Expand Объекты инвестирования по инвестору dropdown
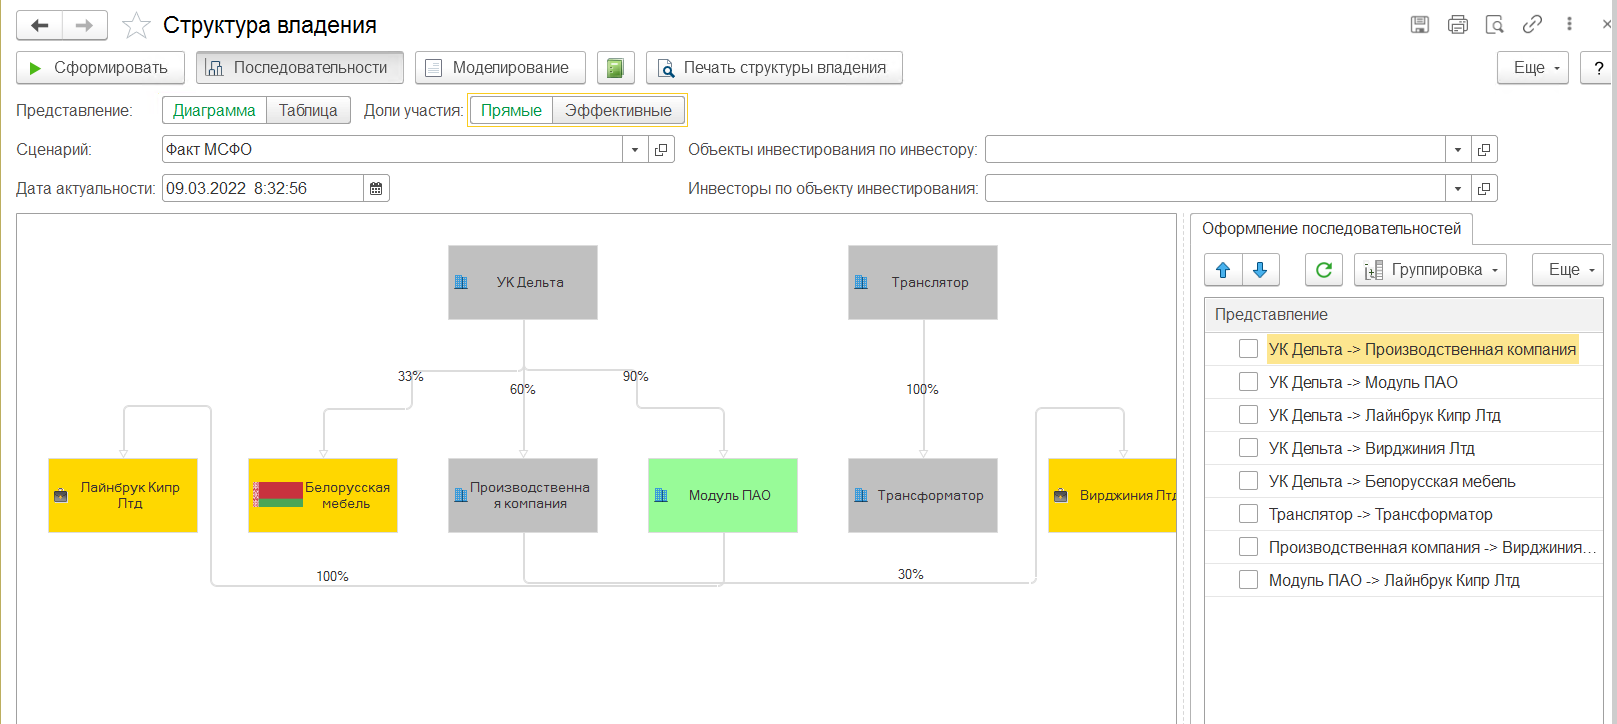This screenshot has height=724, width=1617. 1458,150
